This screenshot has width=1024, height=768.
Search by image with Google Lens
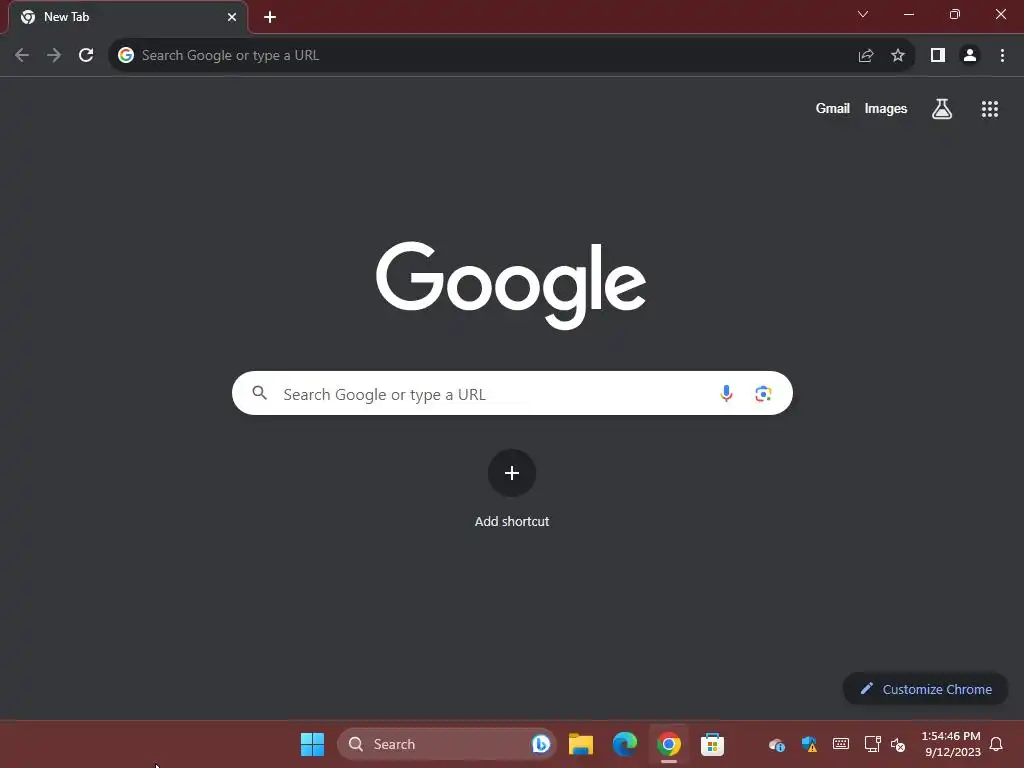763,394
